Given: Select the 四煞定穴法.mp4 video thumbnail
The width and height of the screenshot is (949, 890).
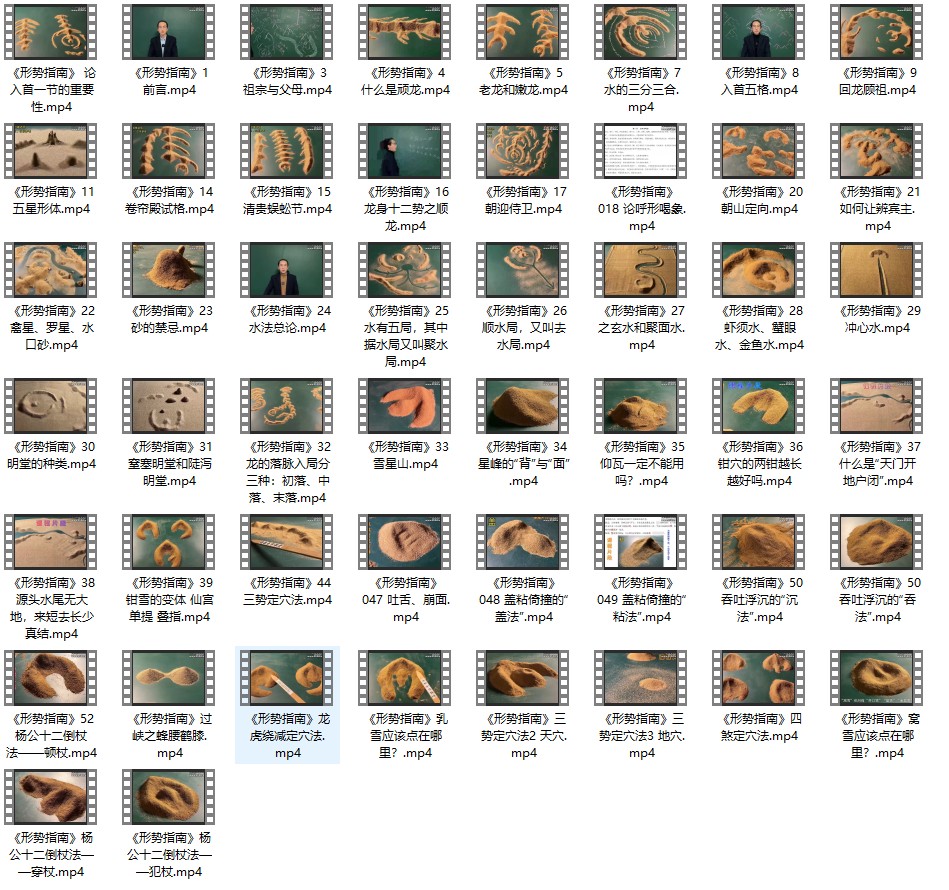Looking at the screenshot, I should pos(760,678).
